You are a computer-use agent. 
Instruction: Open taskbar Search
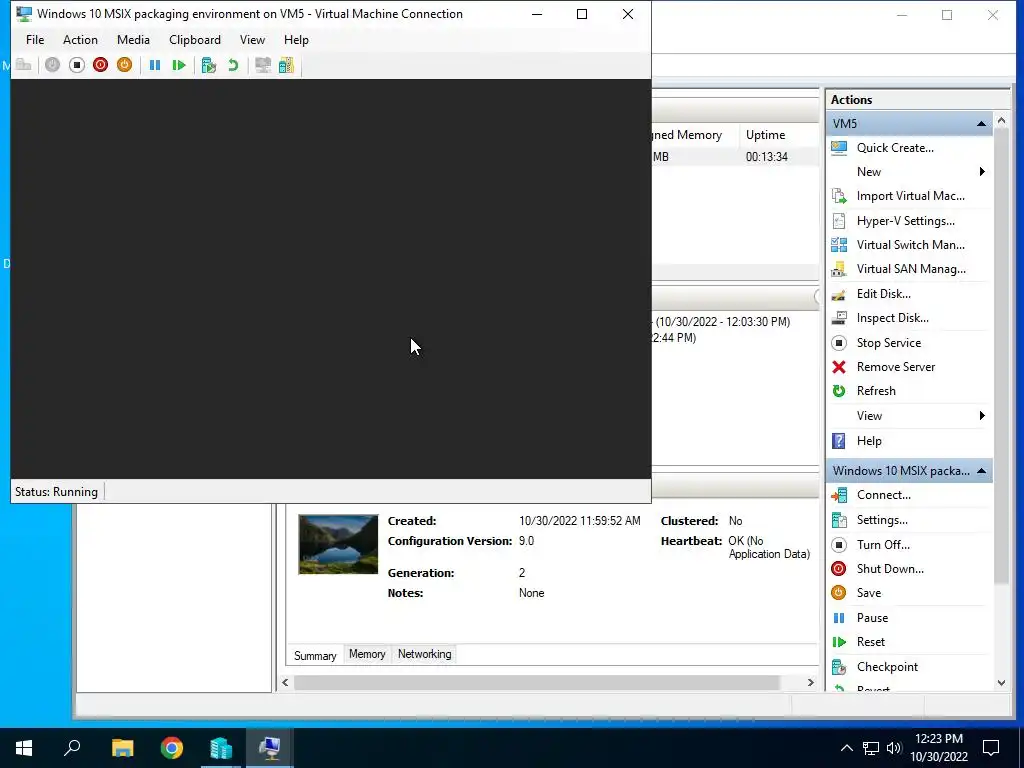(72, 748)
